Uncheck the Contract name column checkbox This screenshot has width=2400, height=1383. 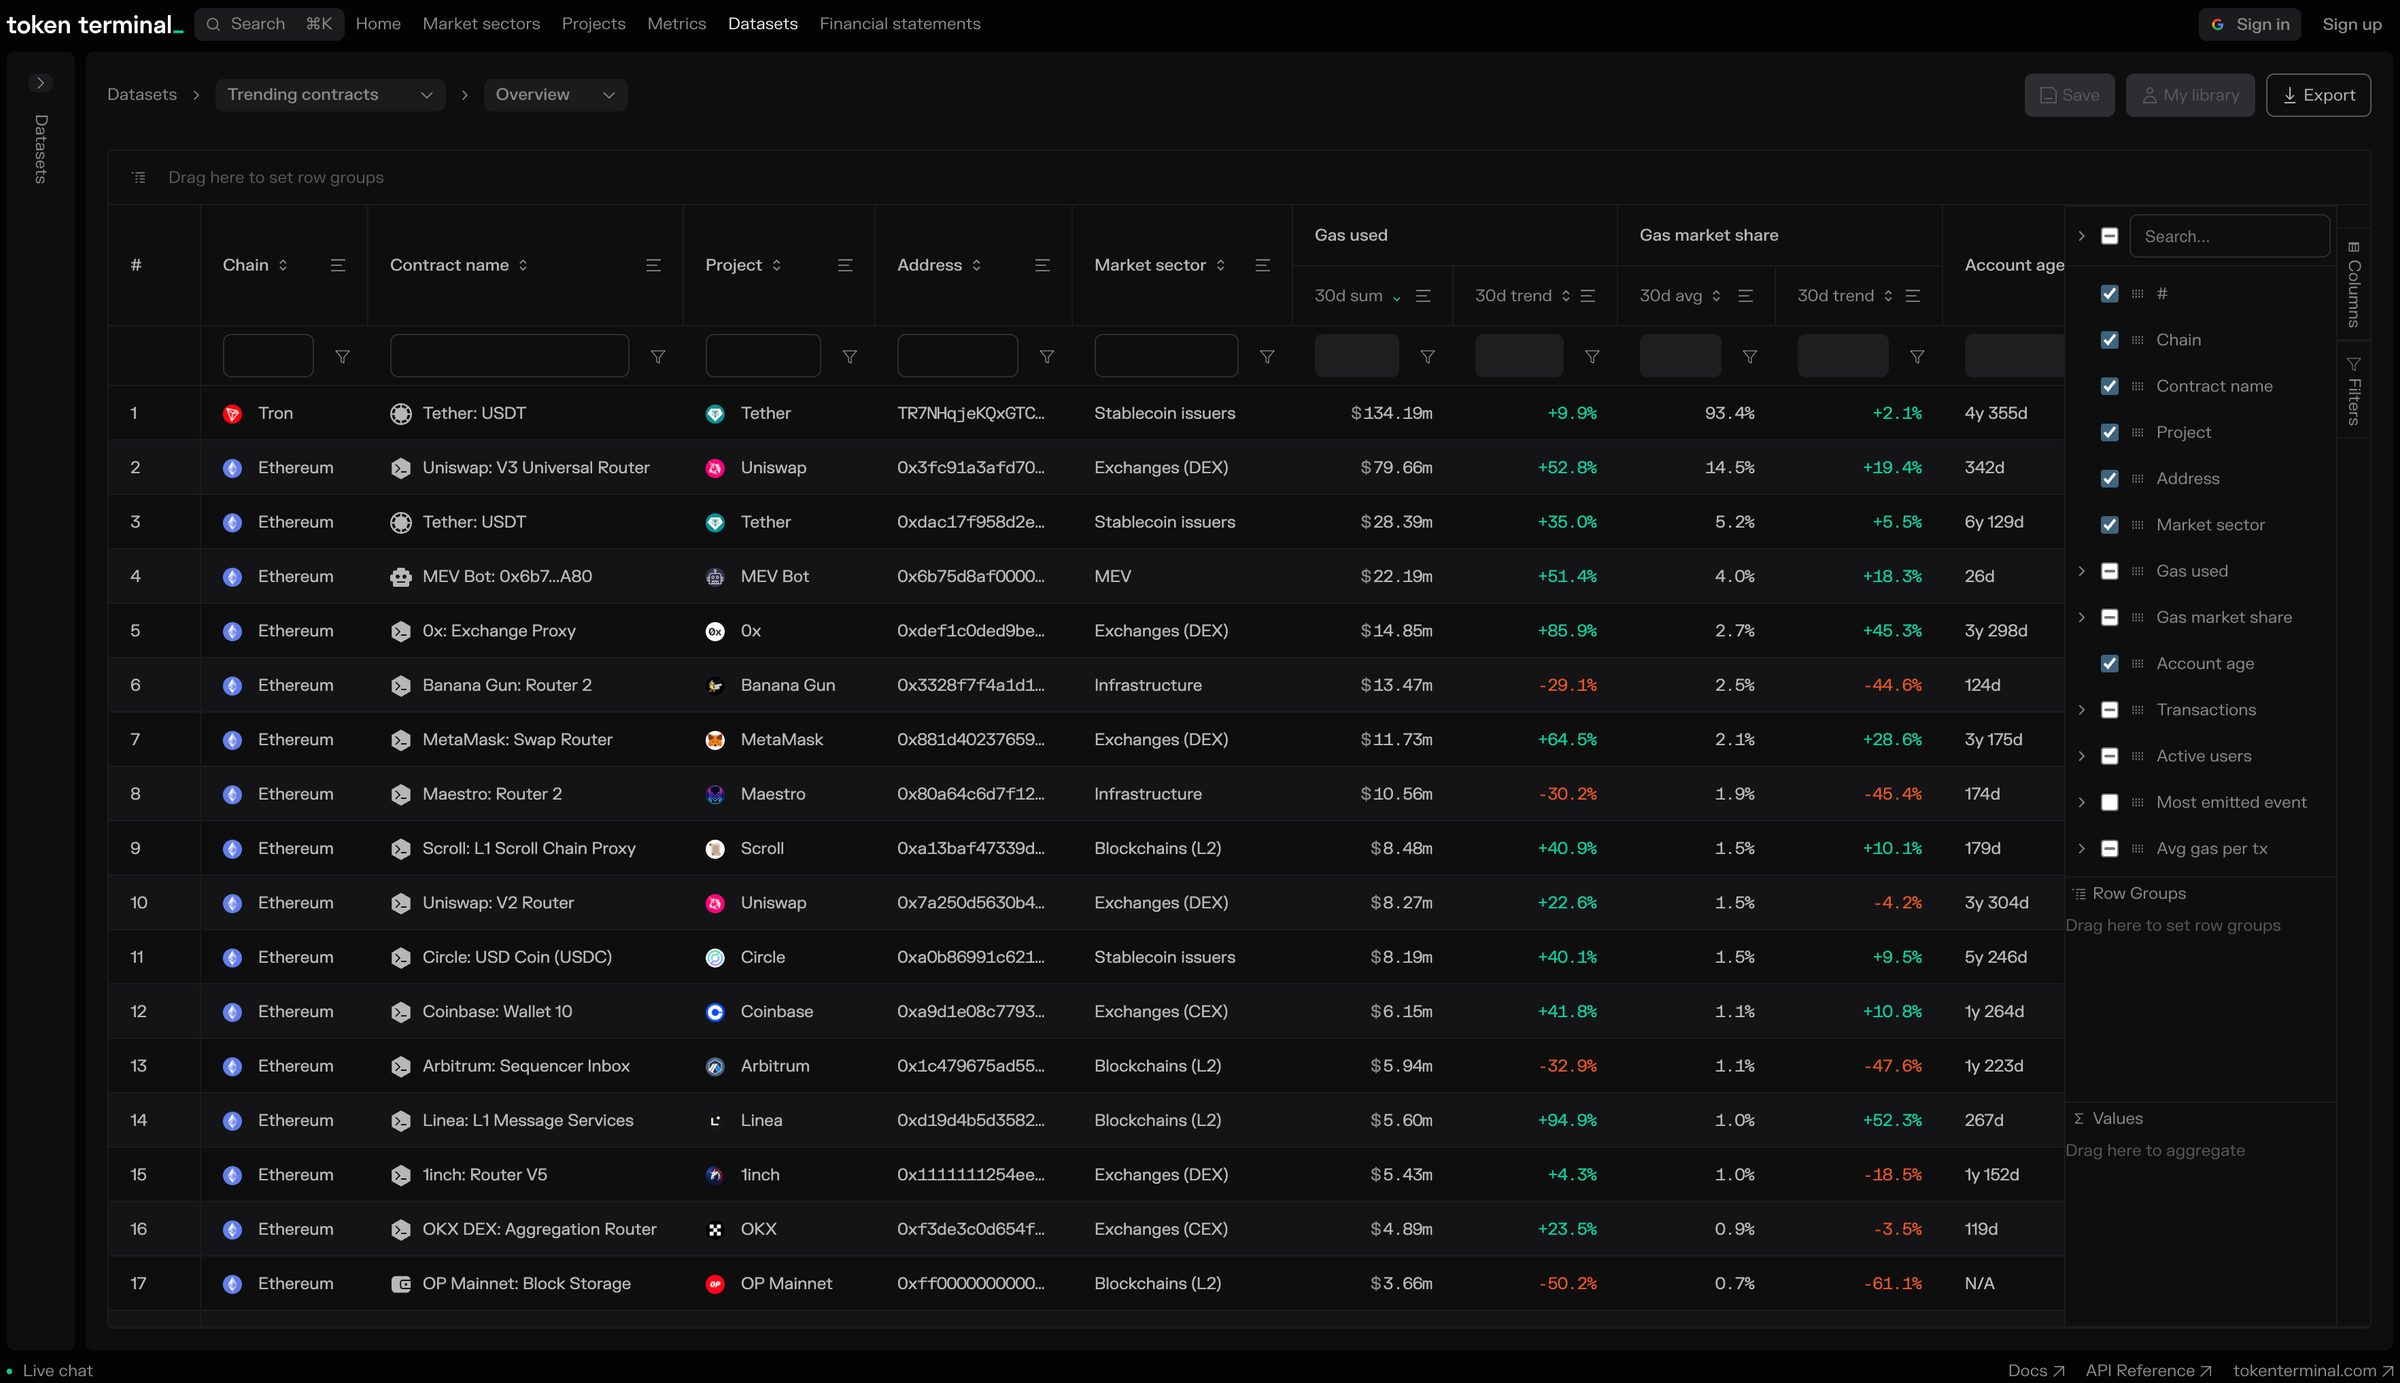coord(2109,386)
